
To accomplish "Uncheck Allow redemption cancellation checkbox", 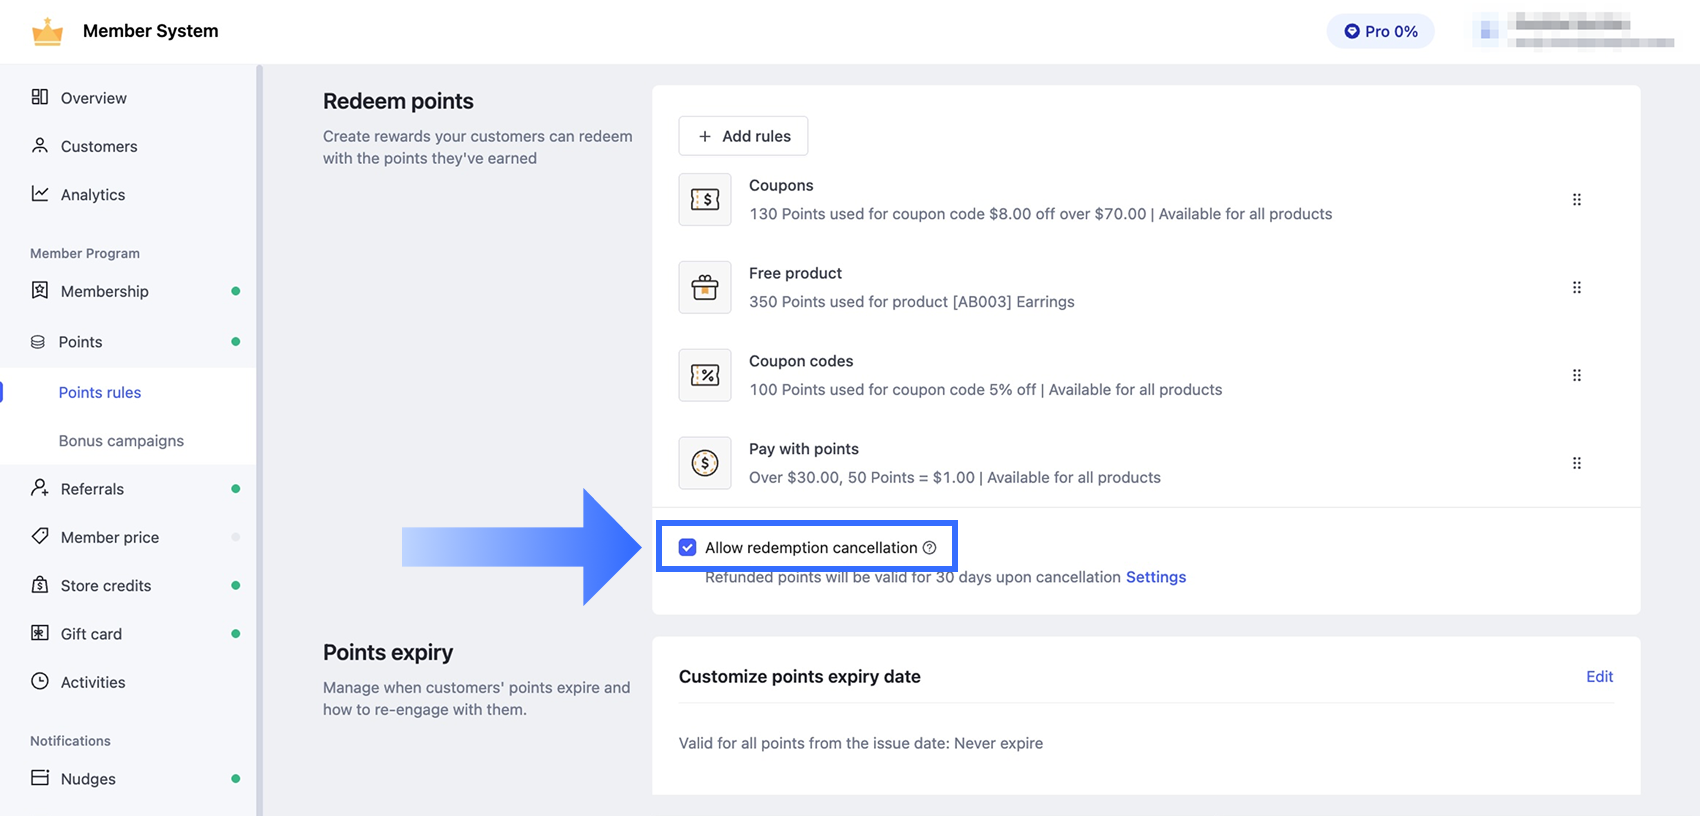I will click(688, 547).
